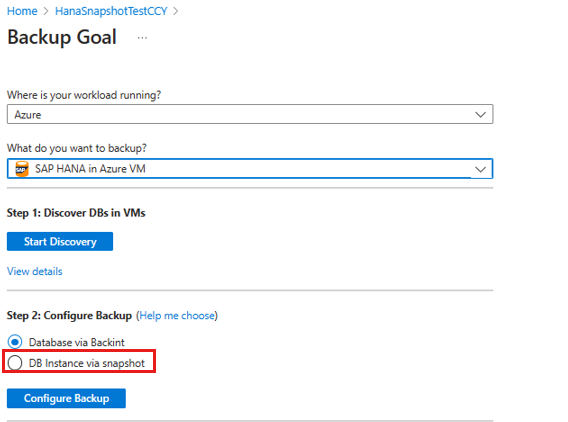Click breadcrumb separator after Home
The width and height of the screenshot is (568, 422).
[46, 11]
